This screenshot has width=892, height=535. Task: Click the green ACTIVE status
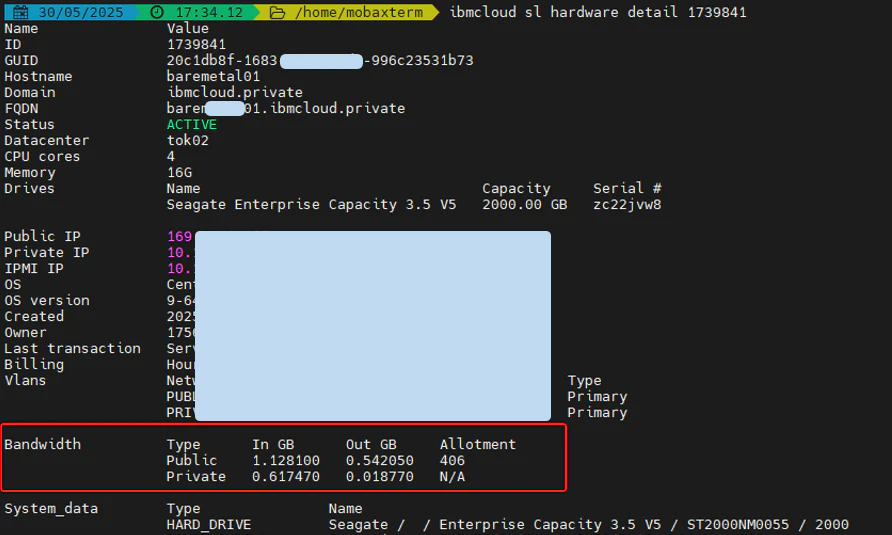pyautogui.click(x=192, y=124)
